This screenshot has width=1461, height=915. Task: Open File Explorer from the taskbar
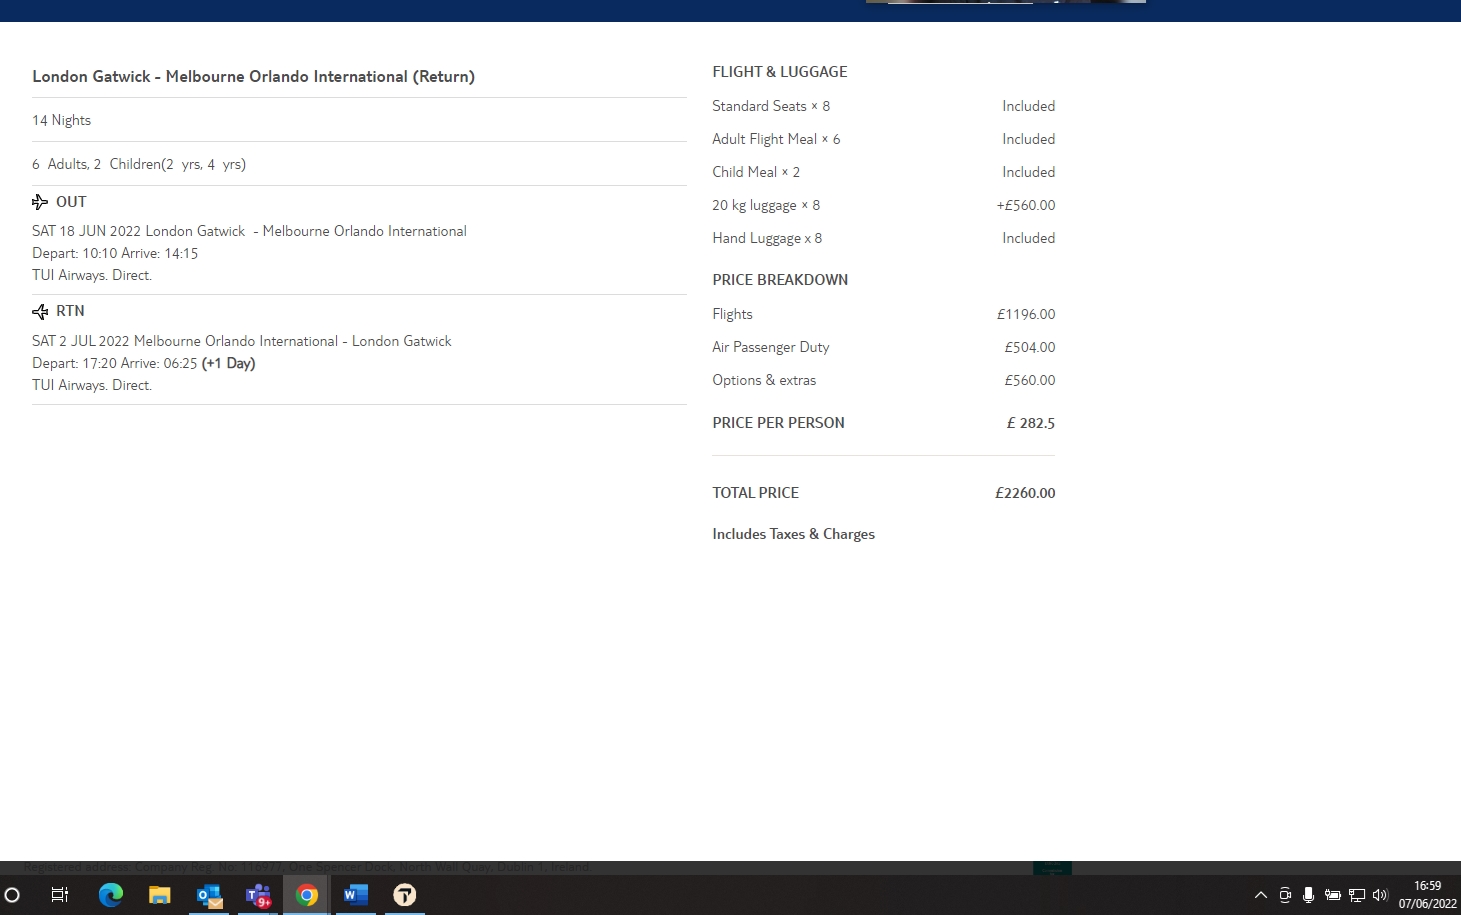pyautogui.click(x=160, y=895)
